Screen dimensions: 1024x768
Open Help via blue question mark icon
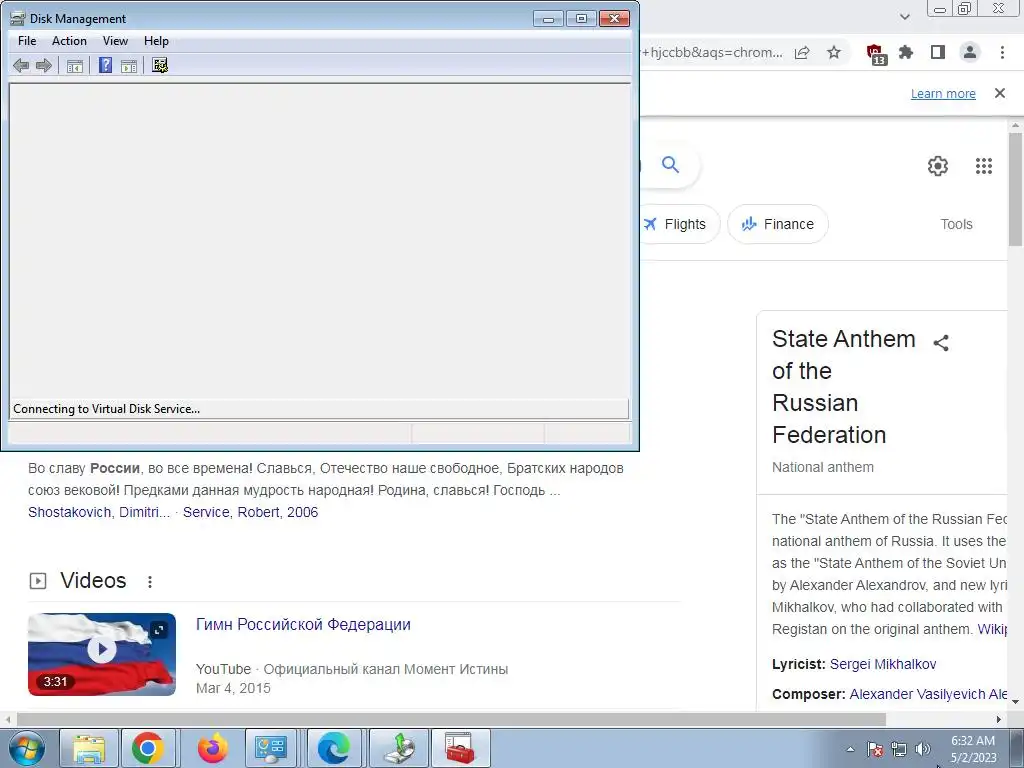coord(105,65)
